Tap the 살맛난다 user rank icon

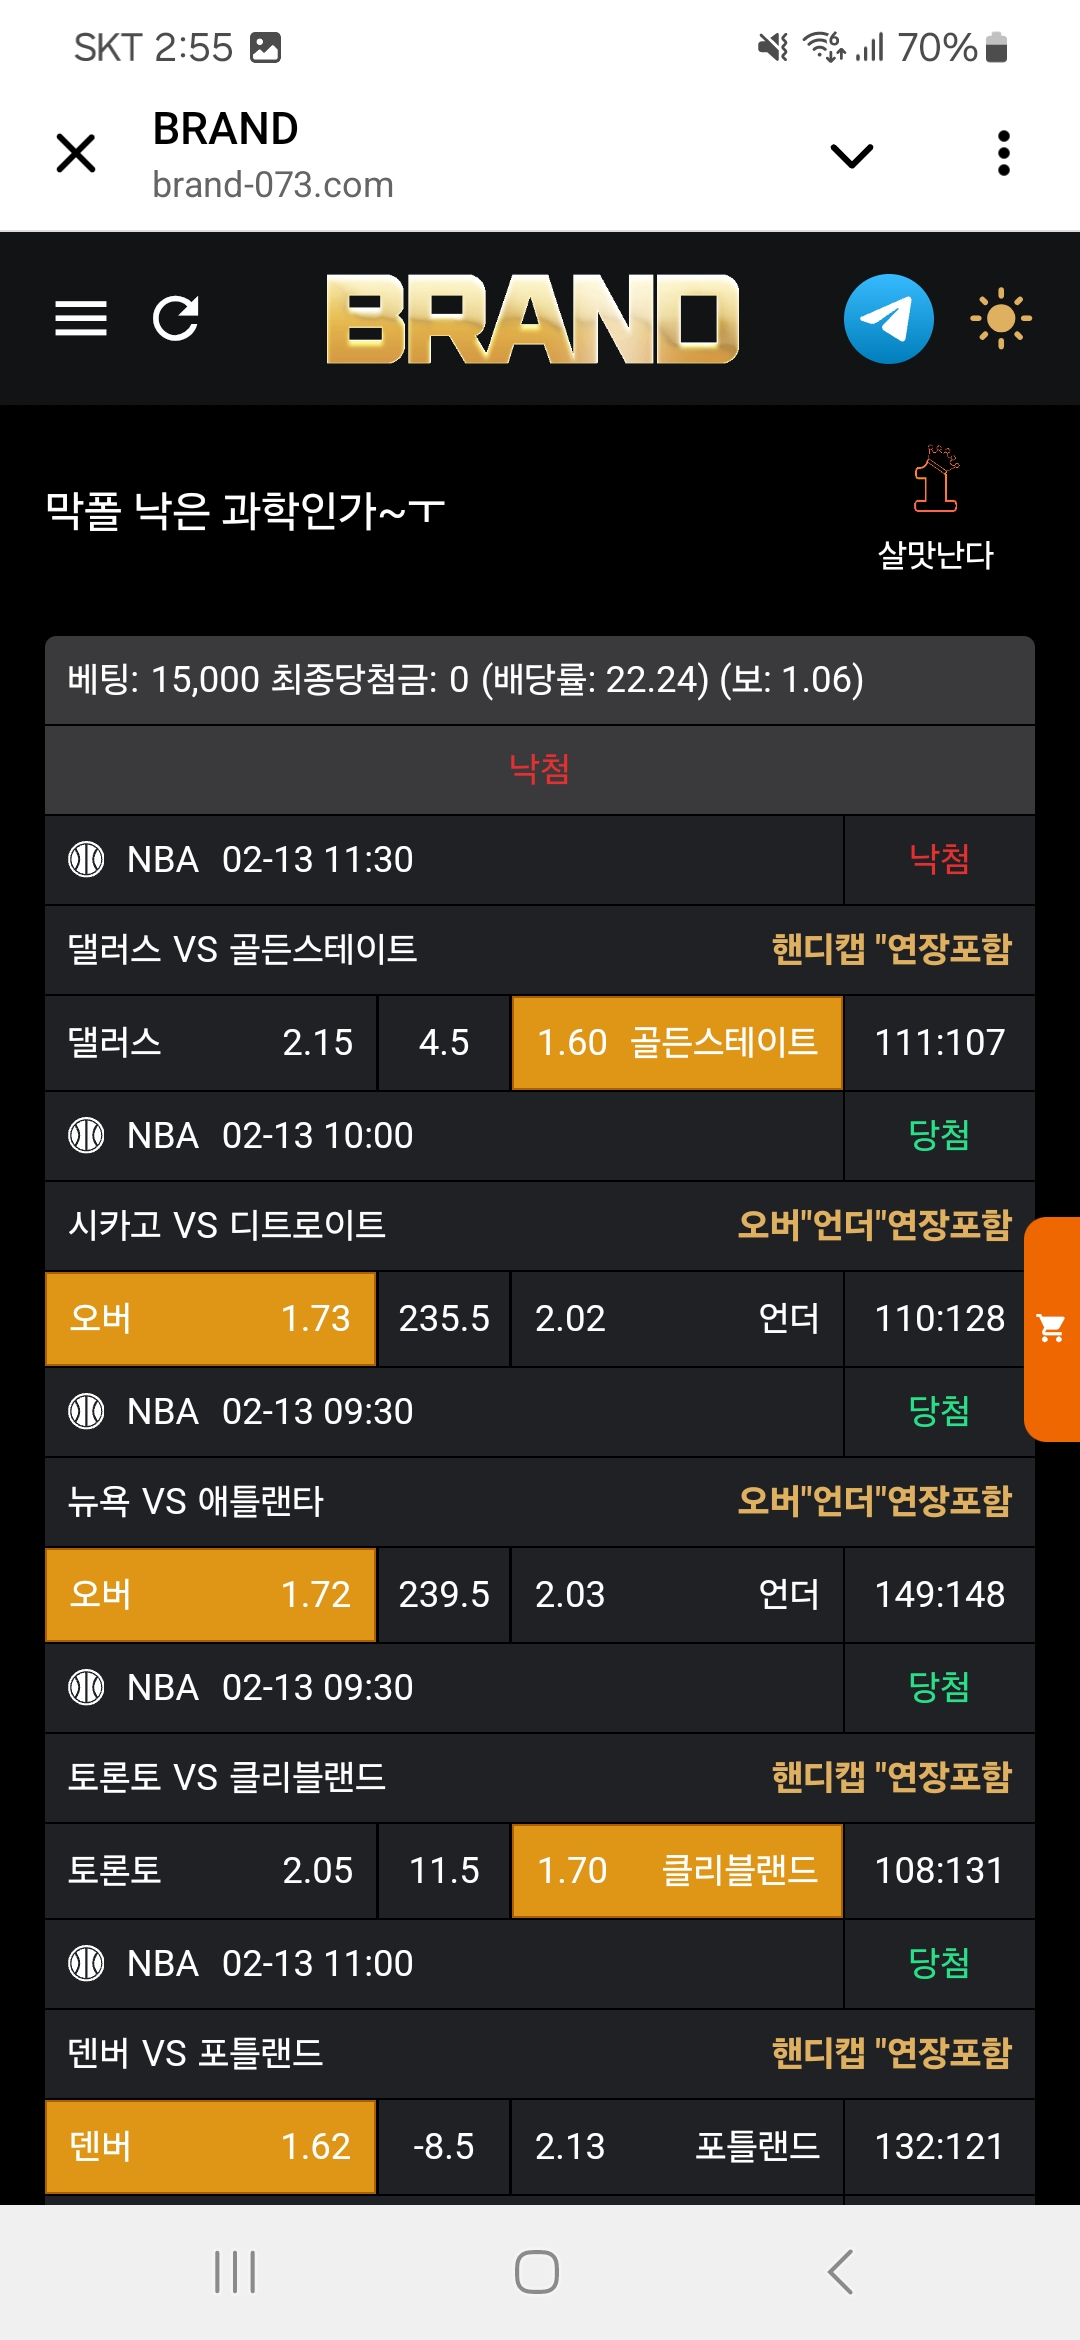[x=935, y=480]
